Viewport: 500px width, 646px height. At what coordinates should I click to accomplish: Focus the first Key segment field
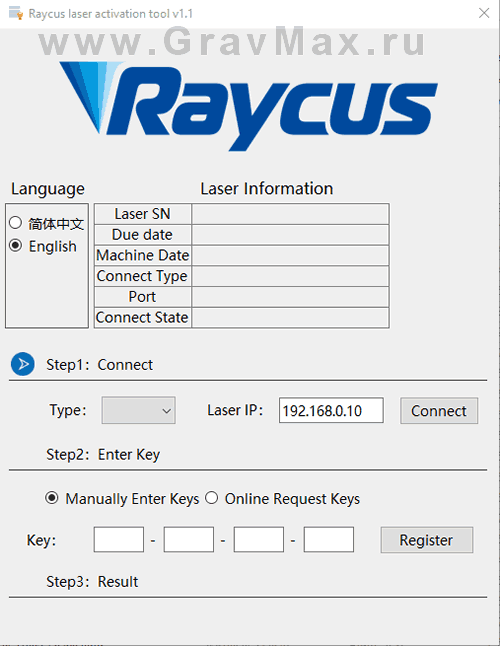pos(119,539)
